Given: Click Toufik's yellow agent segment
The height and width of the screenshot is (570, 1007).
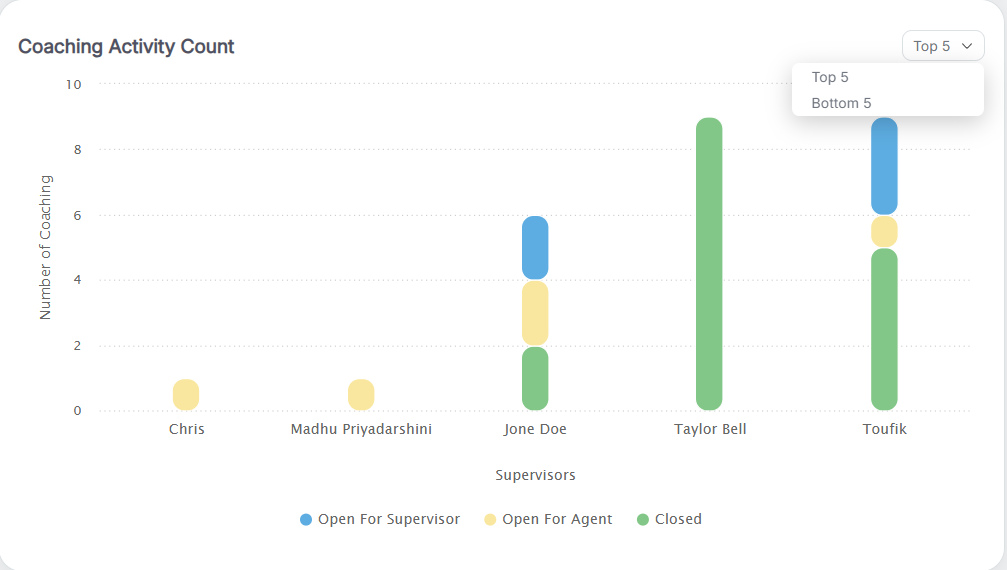Looking at the screenshot, I should click(x=884, y=231).
